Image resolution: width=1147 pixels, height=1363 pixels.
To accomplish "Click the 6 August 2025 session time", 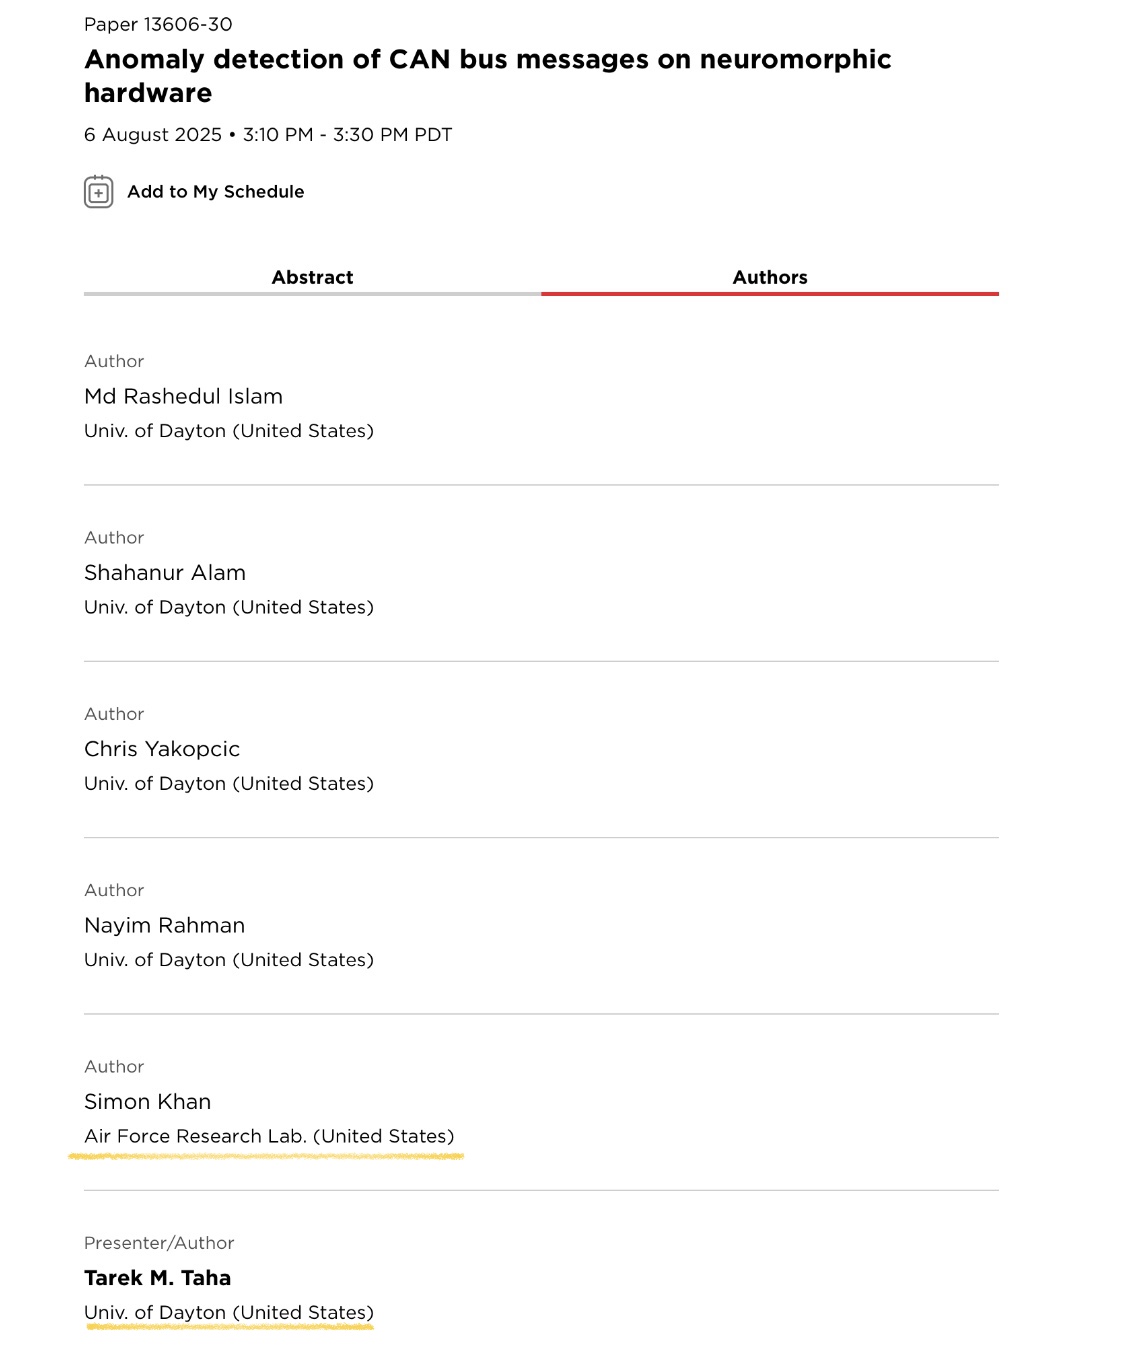I will click(x=268, y=135).
